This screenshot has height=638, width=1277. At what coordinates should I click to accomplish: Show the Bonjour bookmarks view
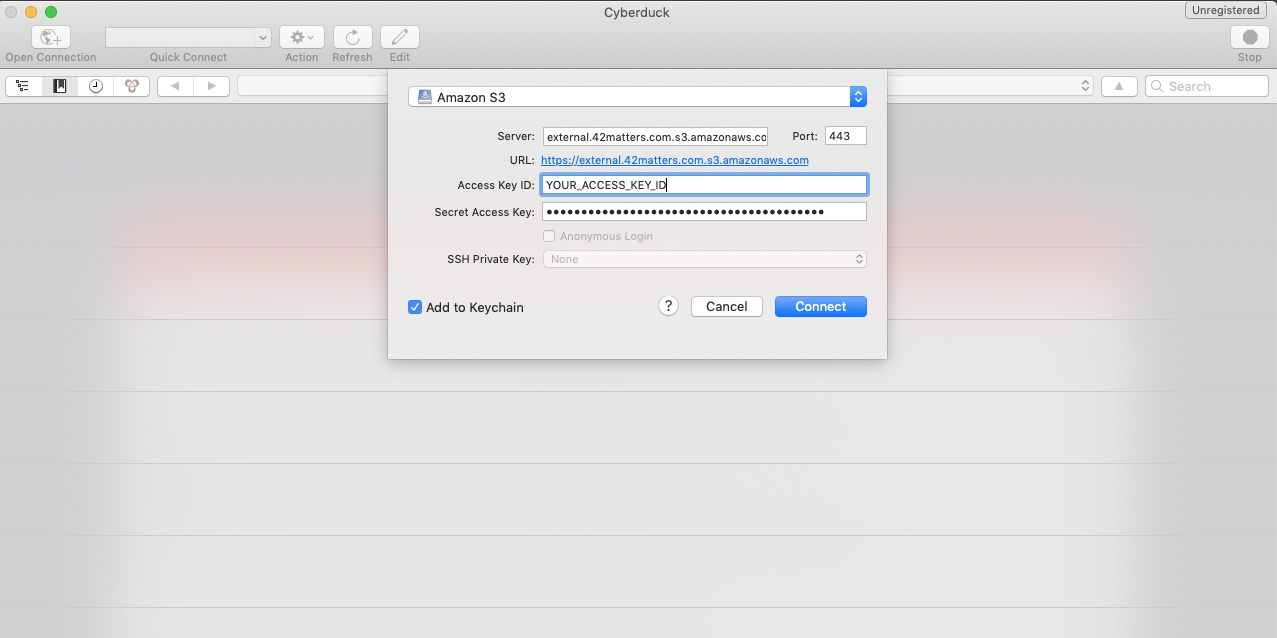coord(131,86)
